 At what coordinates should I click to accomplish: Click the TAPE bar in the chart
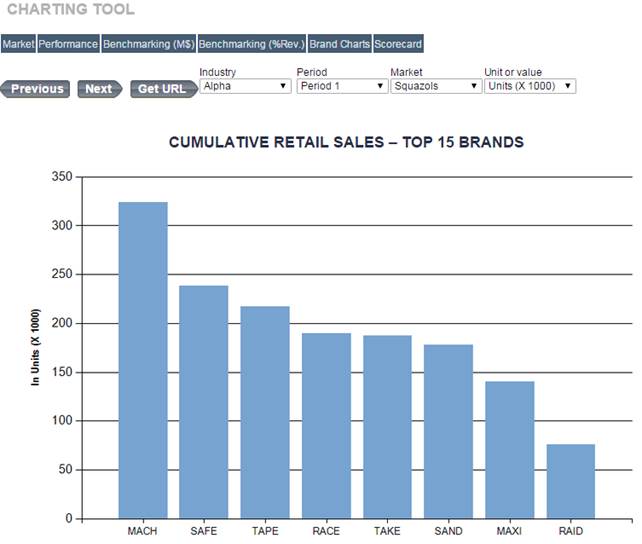265,412
